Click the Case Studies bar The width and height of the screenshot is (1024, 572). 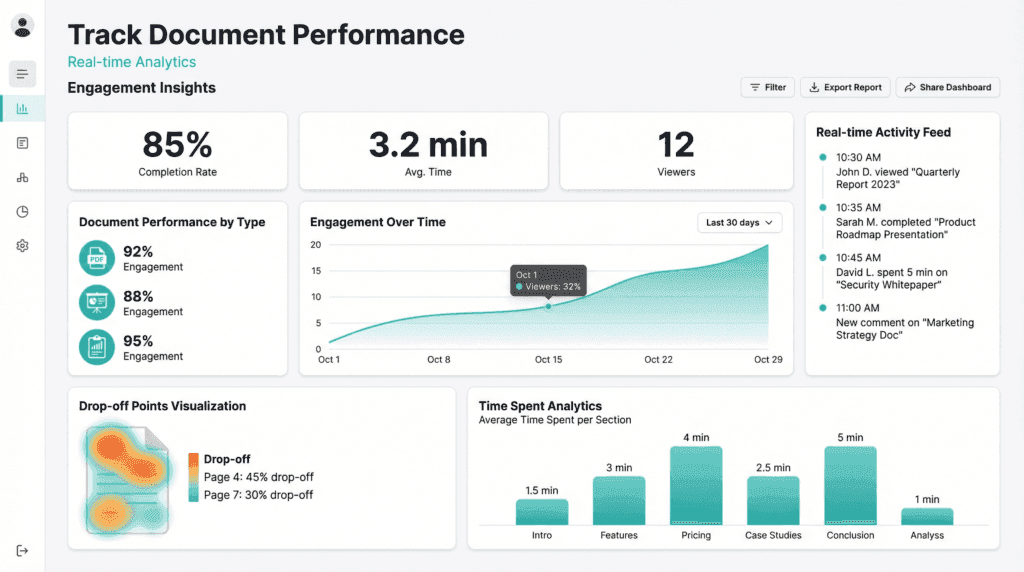tap(773, 500)
